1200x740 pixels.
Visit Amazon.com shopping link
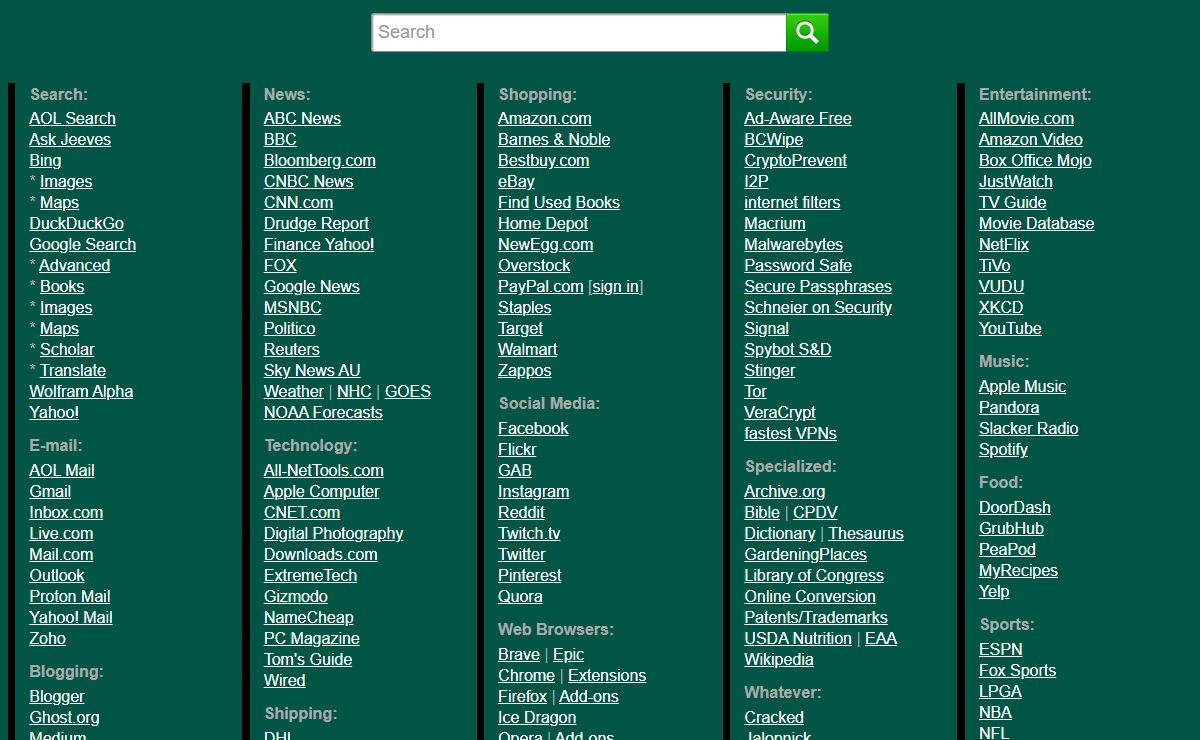pos(545,118)
